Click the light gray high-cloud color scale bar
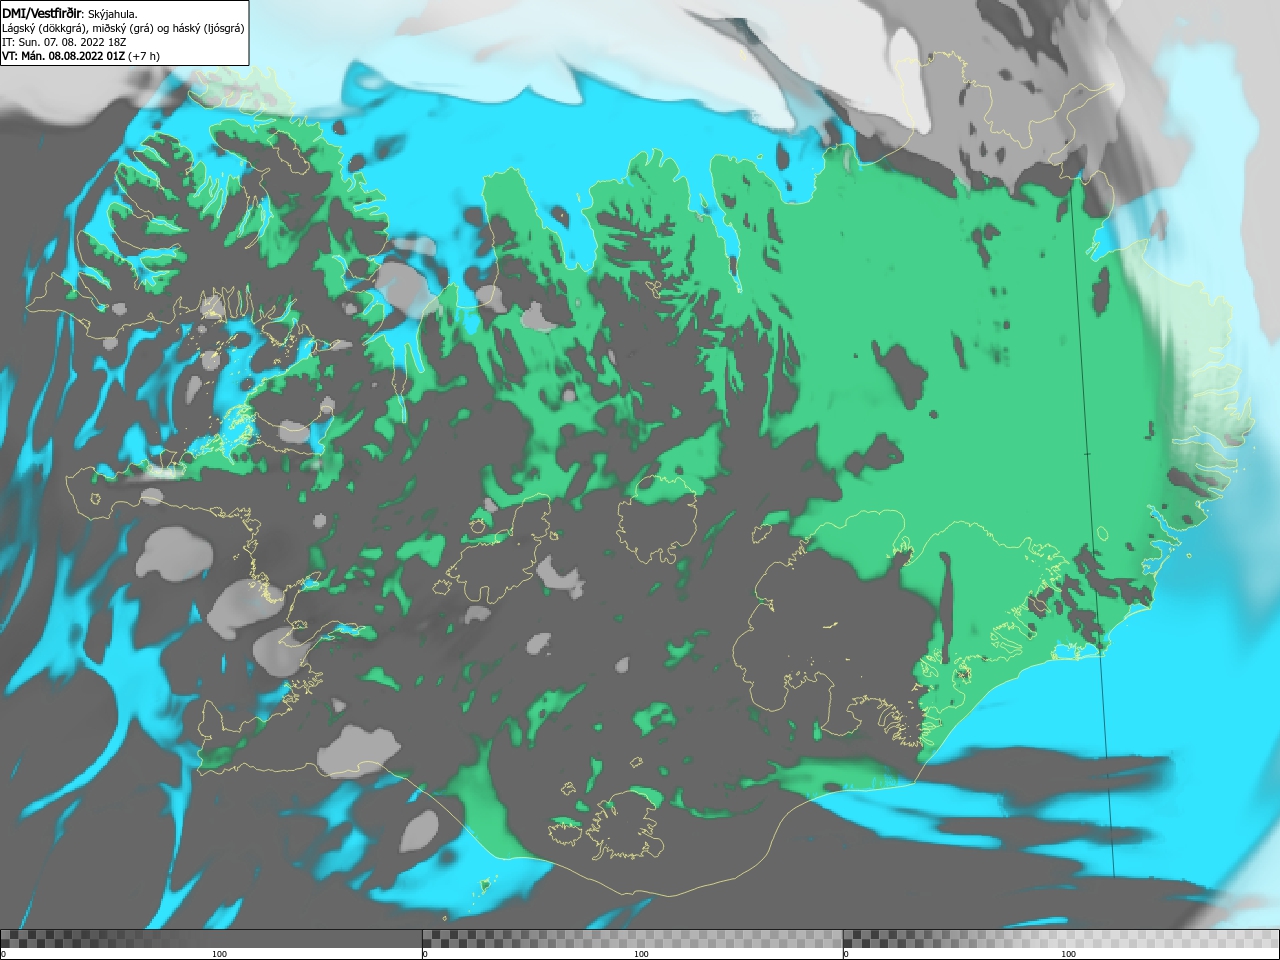1280x960 pixels. [x=1061, y=938]
